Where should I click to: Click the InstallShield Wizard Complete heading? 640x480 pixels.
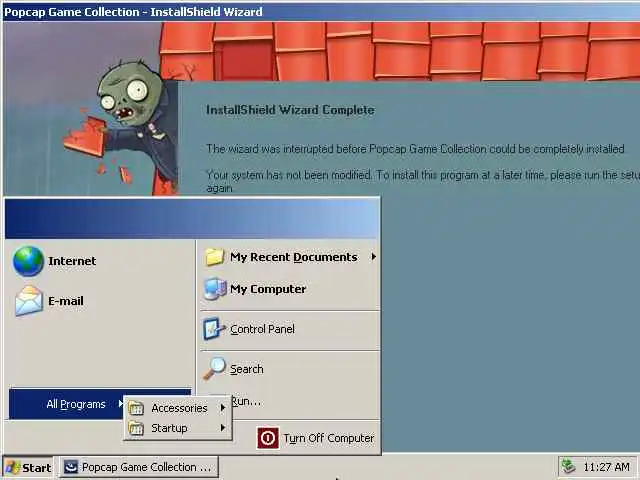(290, 110)
